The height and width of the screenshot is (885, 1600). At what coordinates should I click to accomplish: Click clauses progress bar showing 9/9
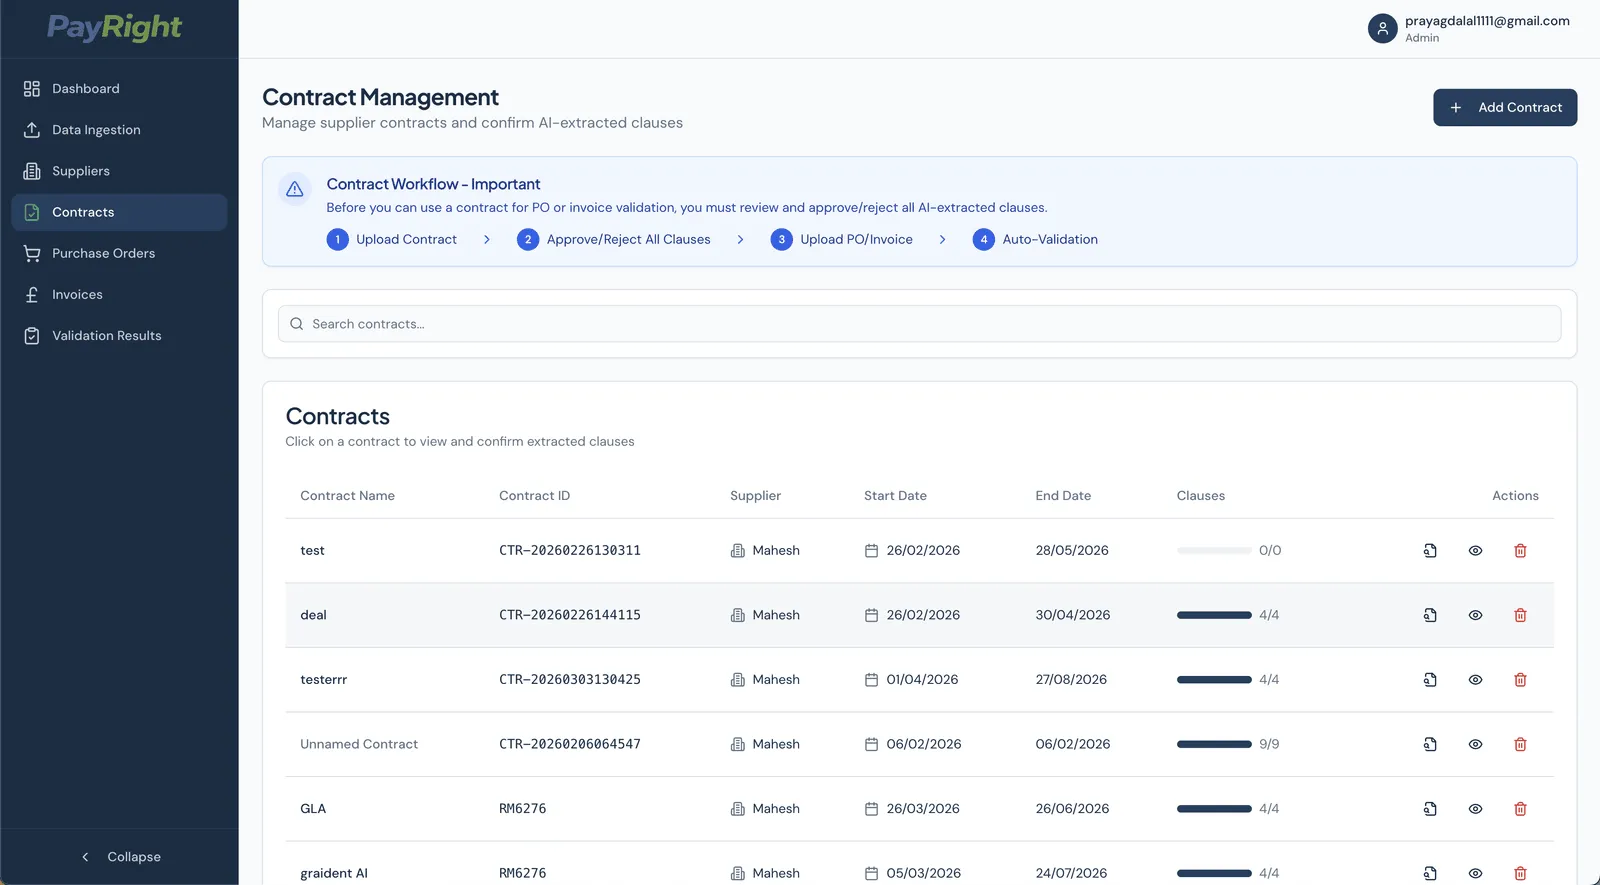click(1214, 744)
